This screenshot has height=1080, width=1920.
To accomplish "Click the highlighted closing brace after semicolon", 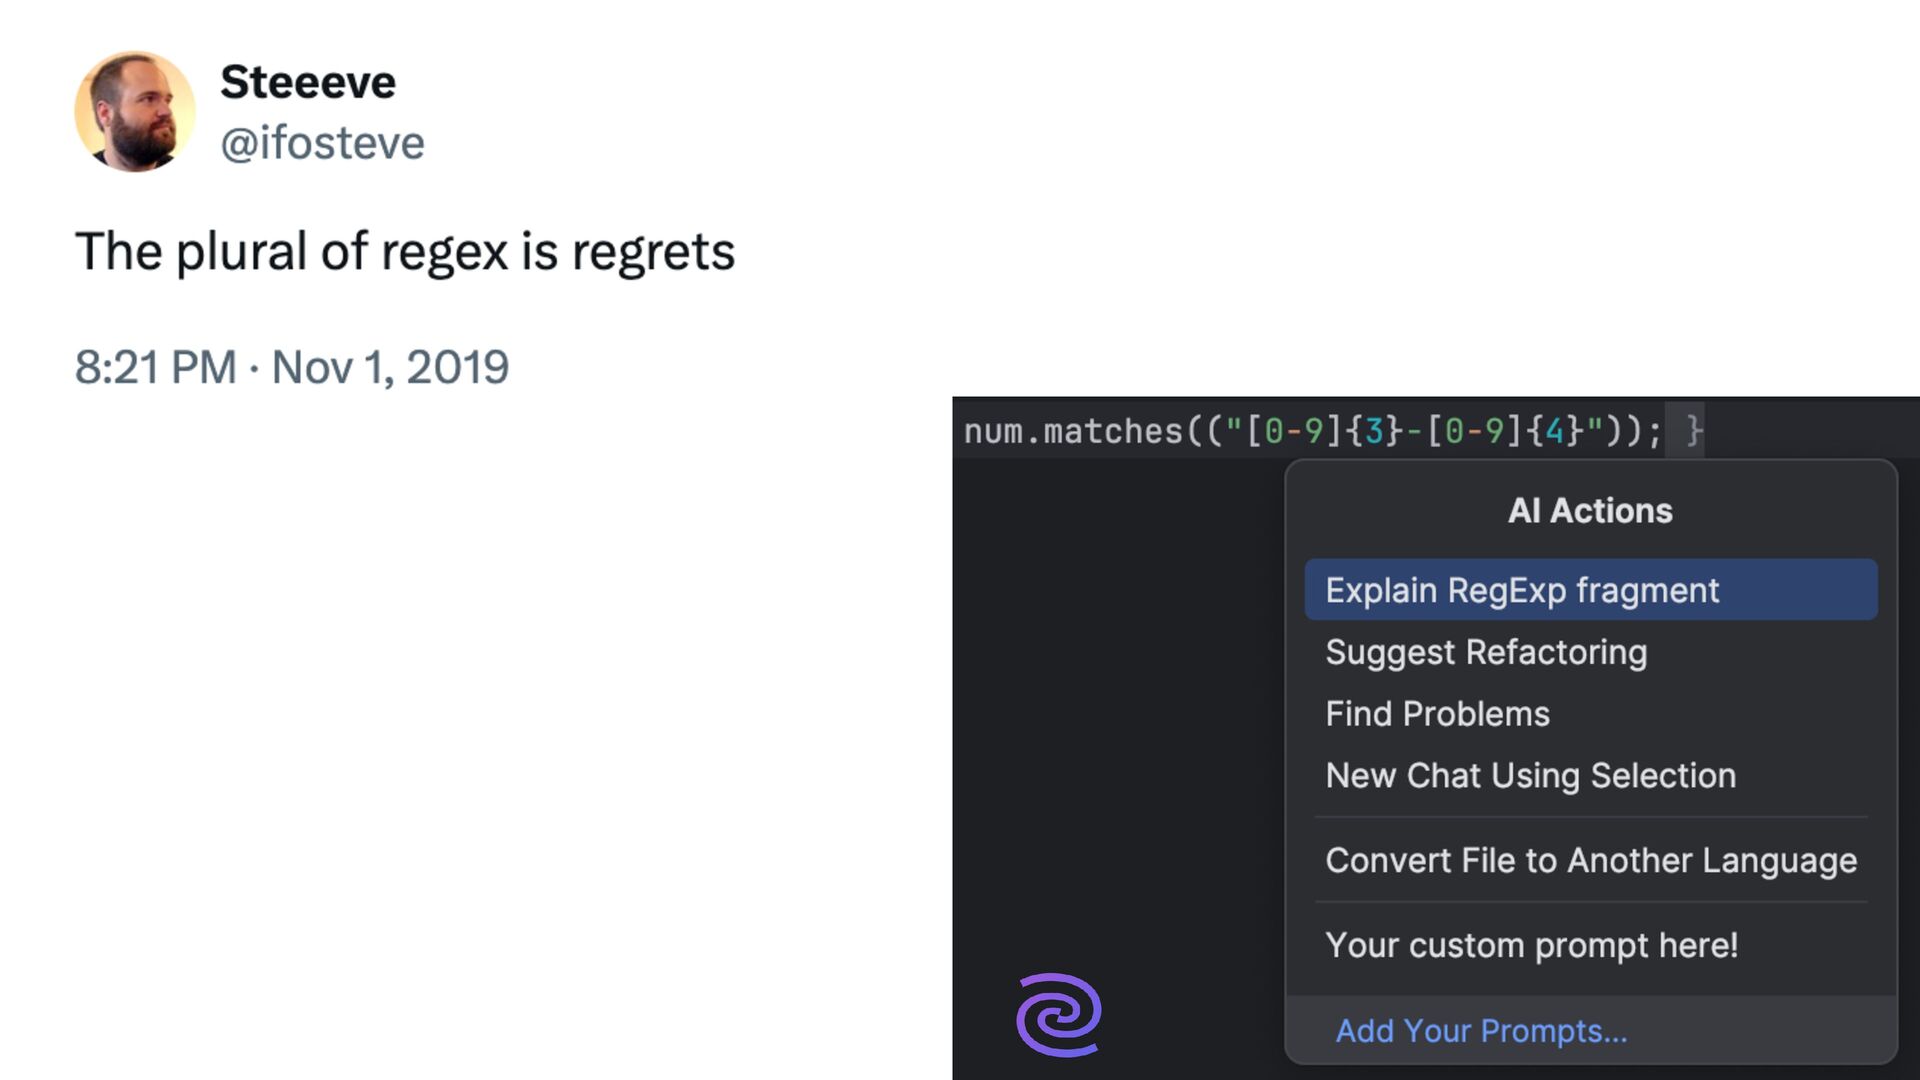I will pyautogui.click(x=1693, y=431).
